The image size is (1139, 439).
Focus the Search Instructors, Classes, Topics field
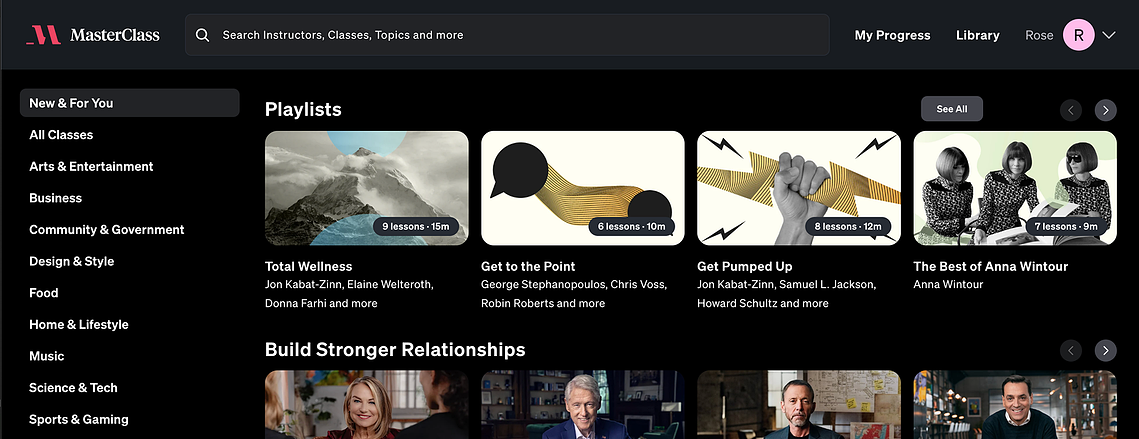pos(507,35)
